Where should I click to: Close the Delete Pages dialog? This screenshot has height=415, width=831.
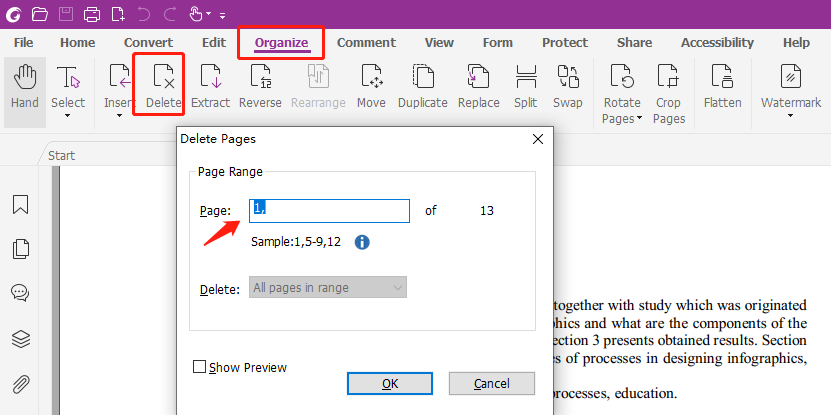tap(538, 139)
